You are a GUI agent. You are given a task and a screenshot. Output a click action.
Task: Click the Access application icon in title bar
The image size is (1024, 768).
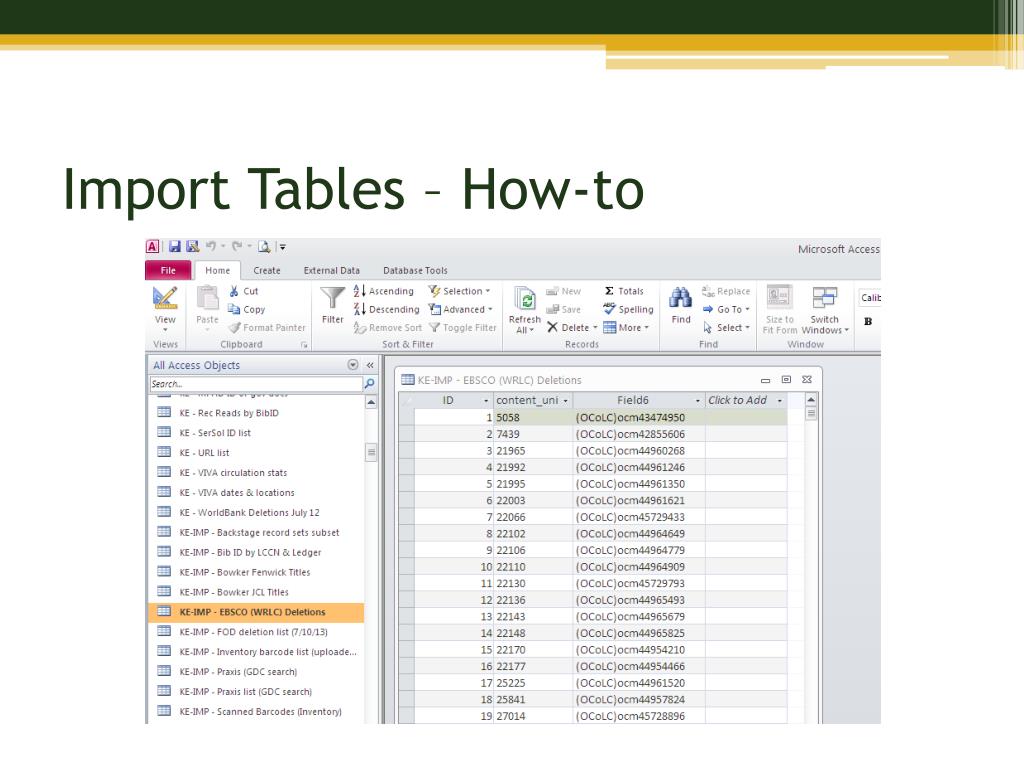[152, 246]
